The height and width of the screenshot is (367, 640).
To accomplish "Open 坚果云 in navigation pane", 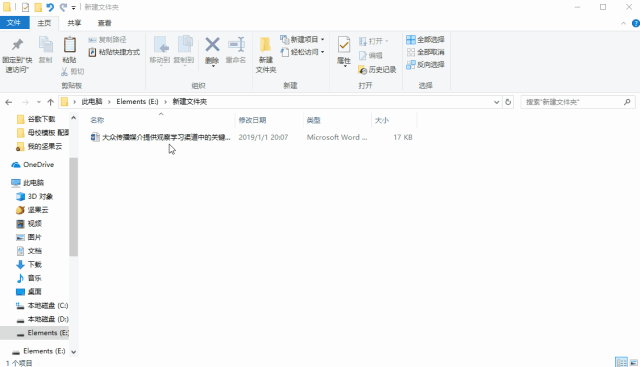I will coord(32,210).
